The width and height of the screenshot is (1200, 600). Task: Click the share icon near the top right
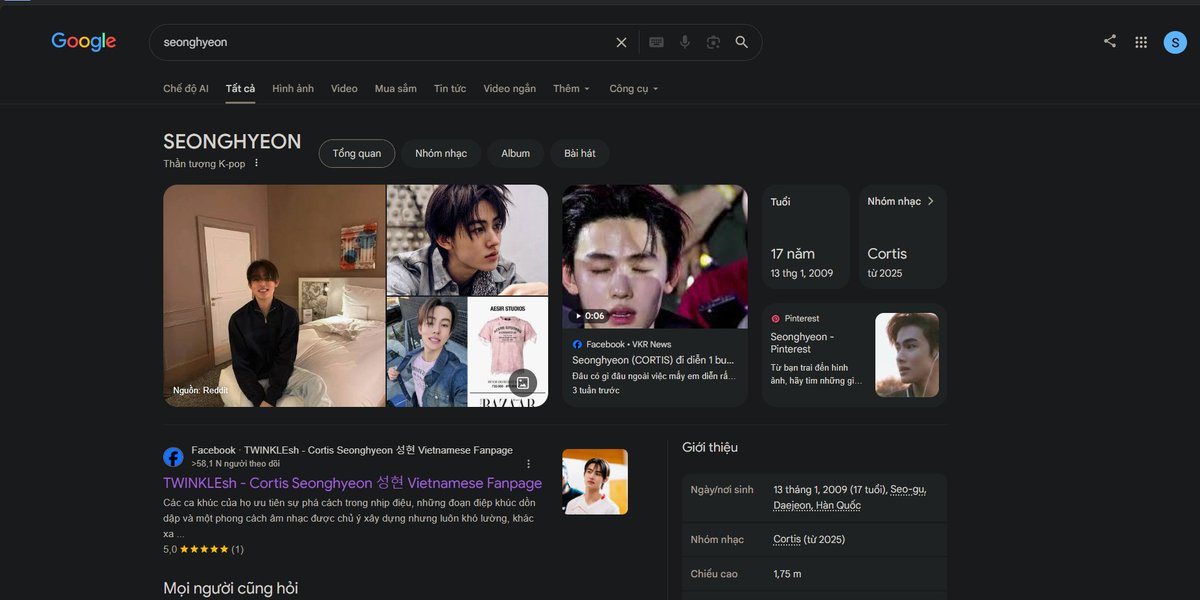(1110, 41)
